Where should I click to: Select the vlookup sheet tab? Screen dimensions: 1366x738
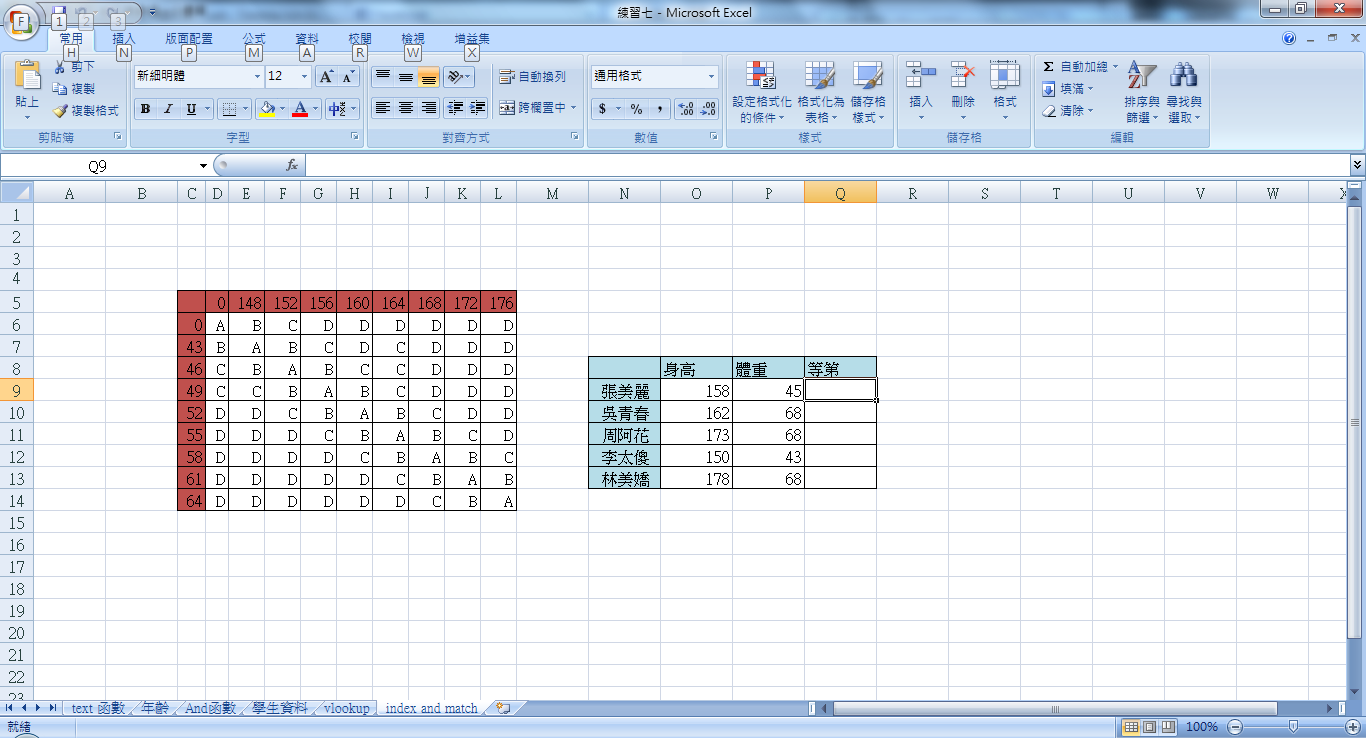tap(346, 708)
